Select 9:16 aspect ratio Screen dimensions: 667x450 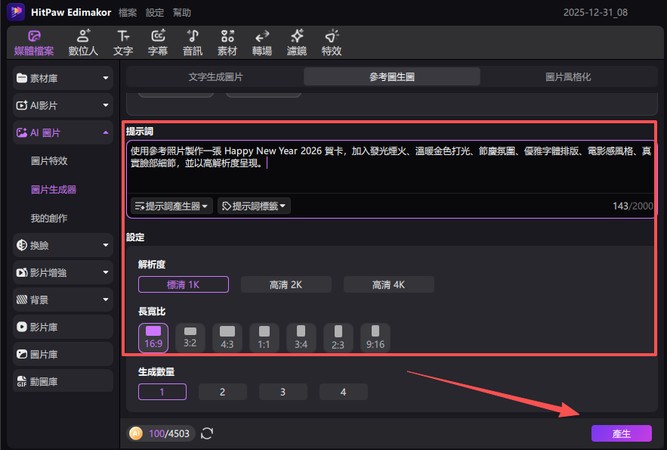tap(375, 338)
